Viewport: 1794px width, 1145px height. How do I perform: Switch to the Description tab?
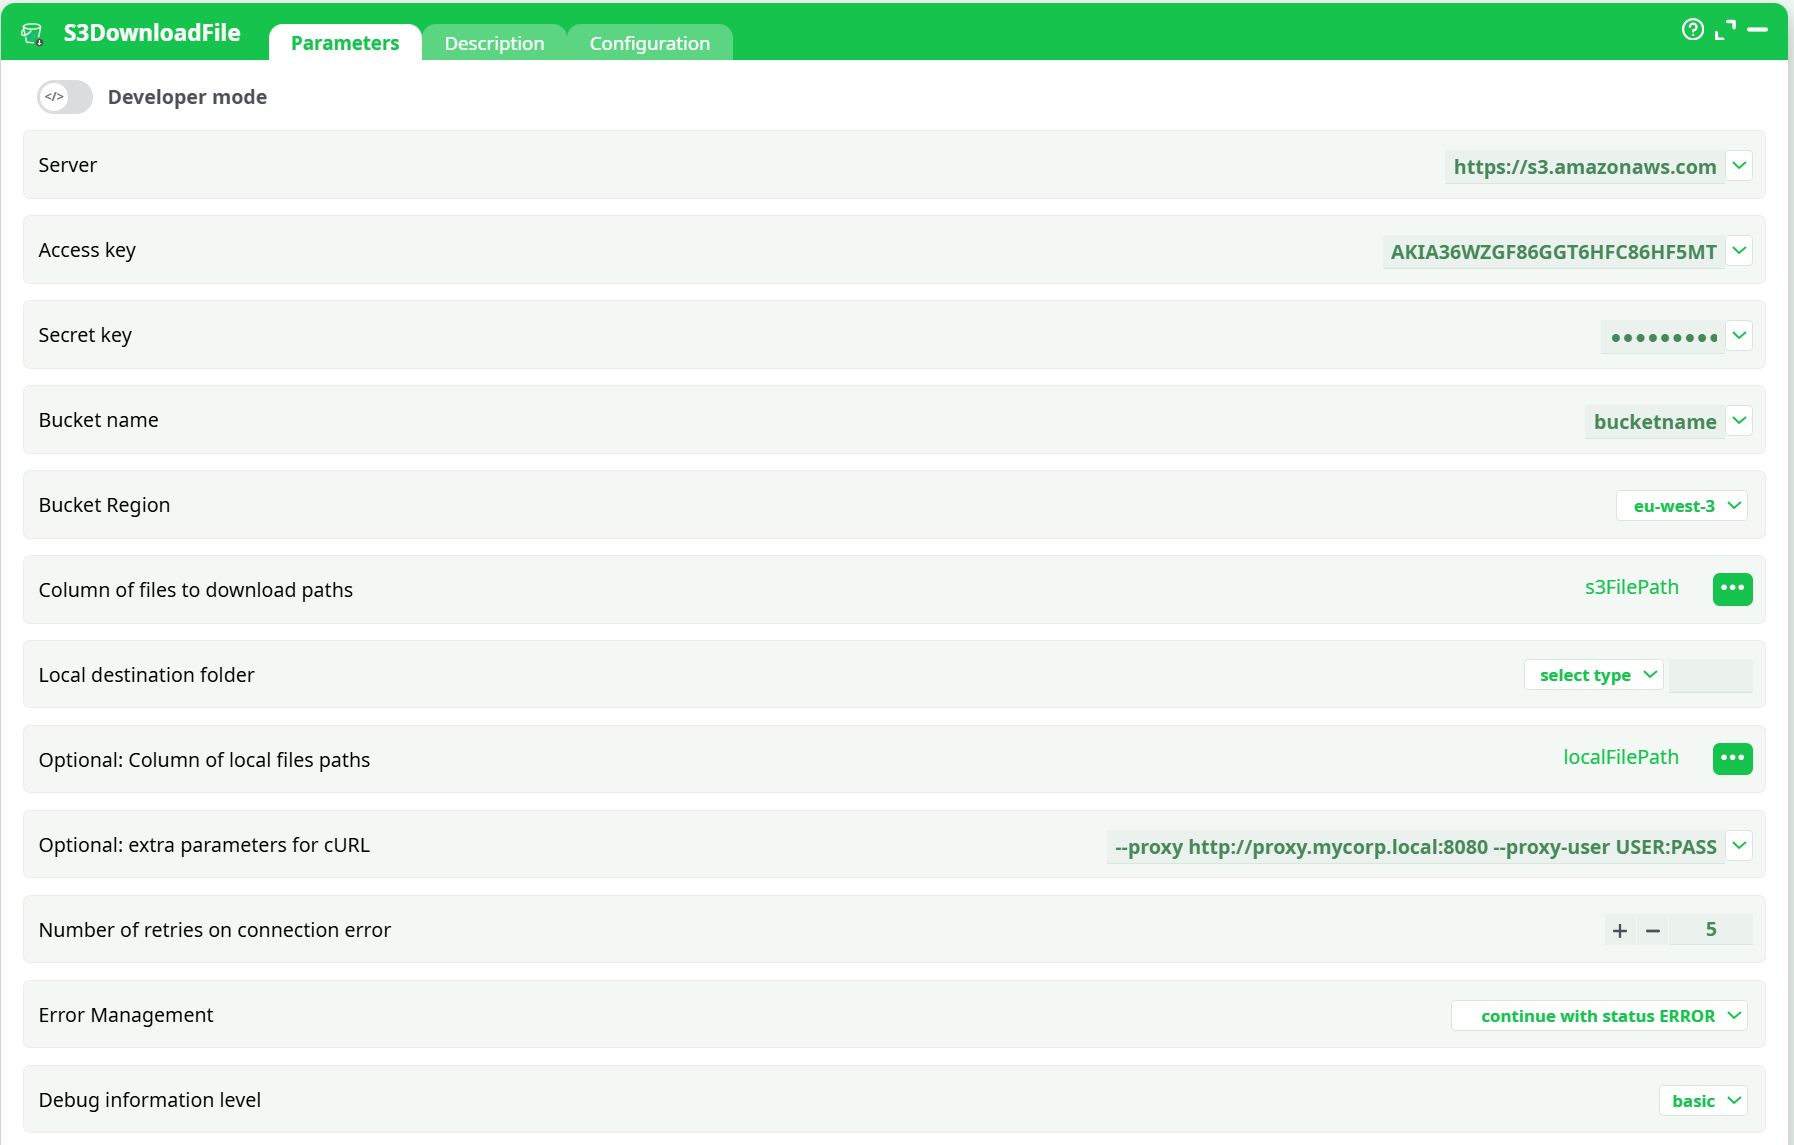[x=494, y=42]
